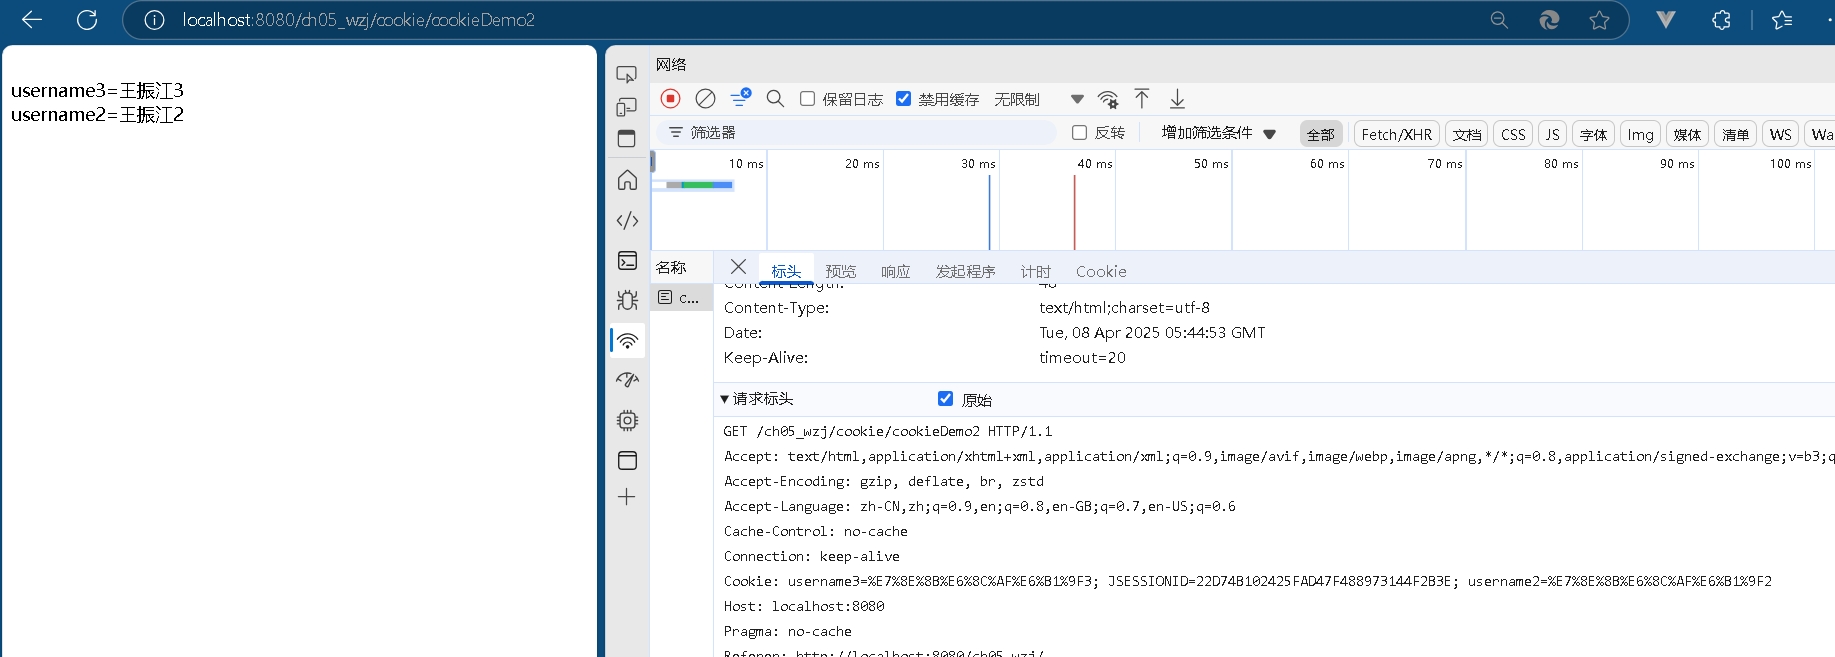Open the Cookie tab

(1100, 271)
